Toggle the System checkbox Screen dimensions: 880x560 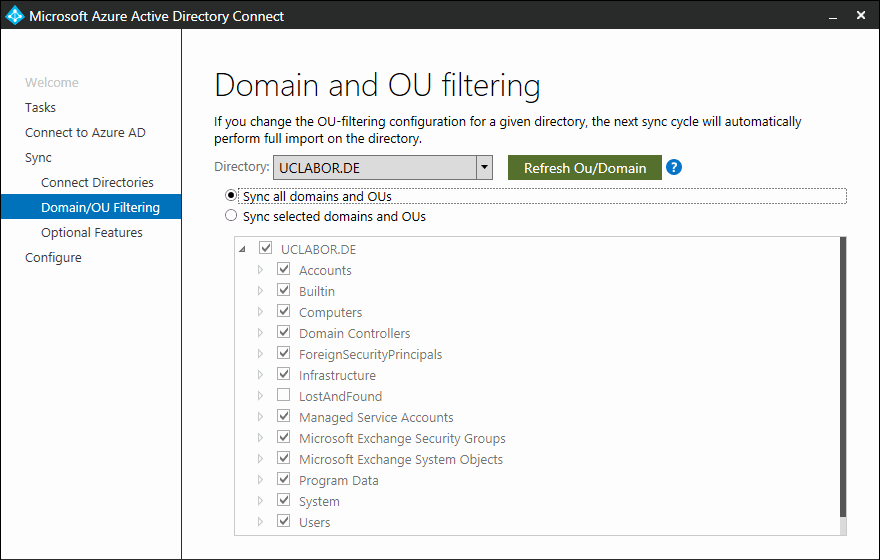283,500
